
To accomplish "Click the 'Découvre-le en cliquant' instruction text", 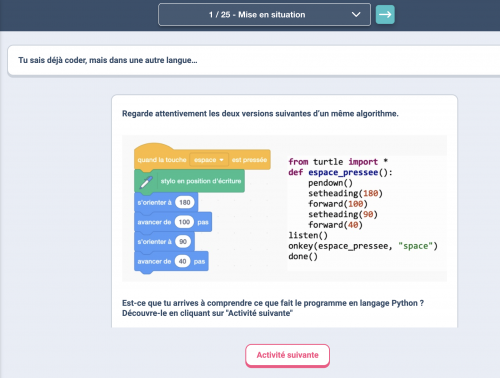I will 207,313.
